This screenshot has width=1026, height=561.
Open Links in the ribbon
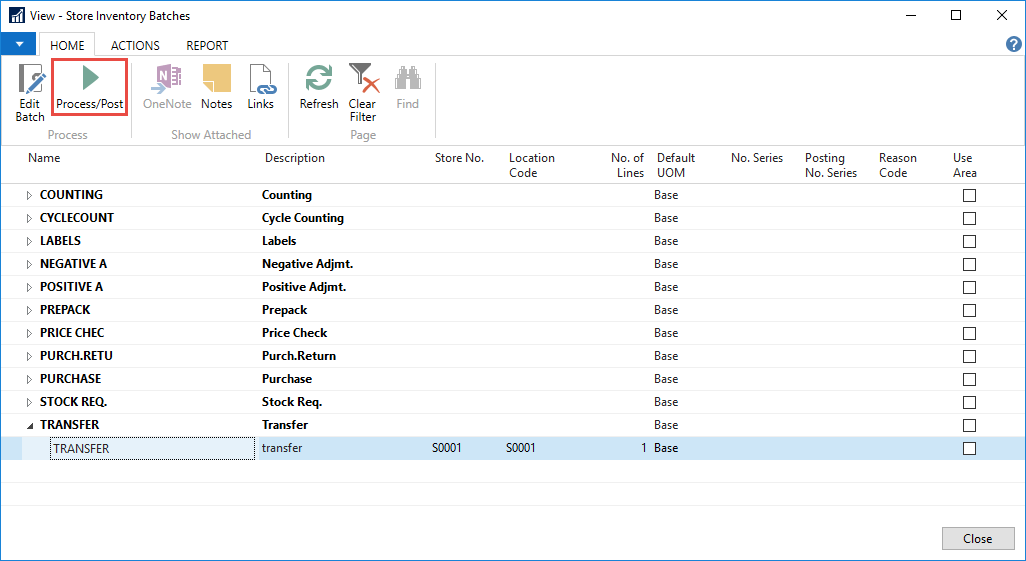pyautogui.click(x=260, y=88)
